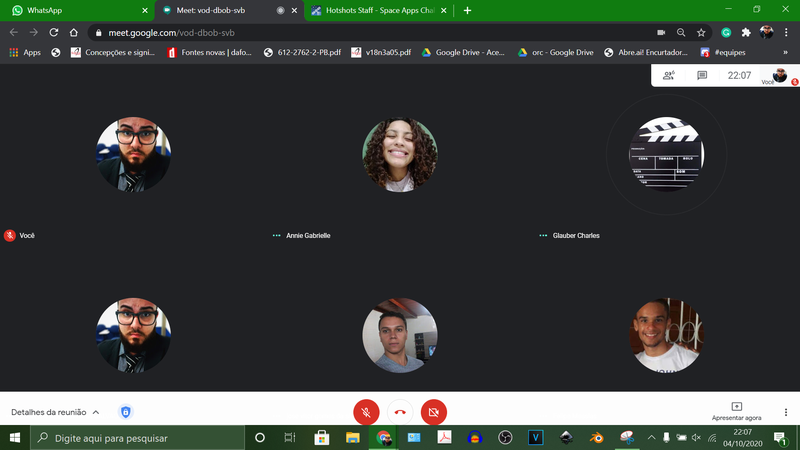The image size is (800, 450).
Task: Open the meeting chat panel
Action: pyautogui.click(x=702, y=76)
